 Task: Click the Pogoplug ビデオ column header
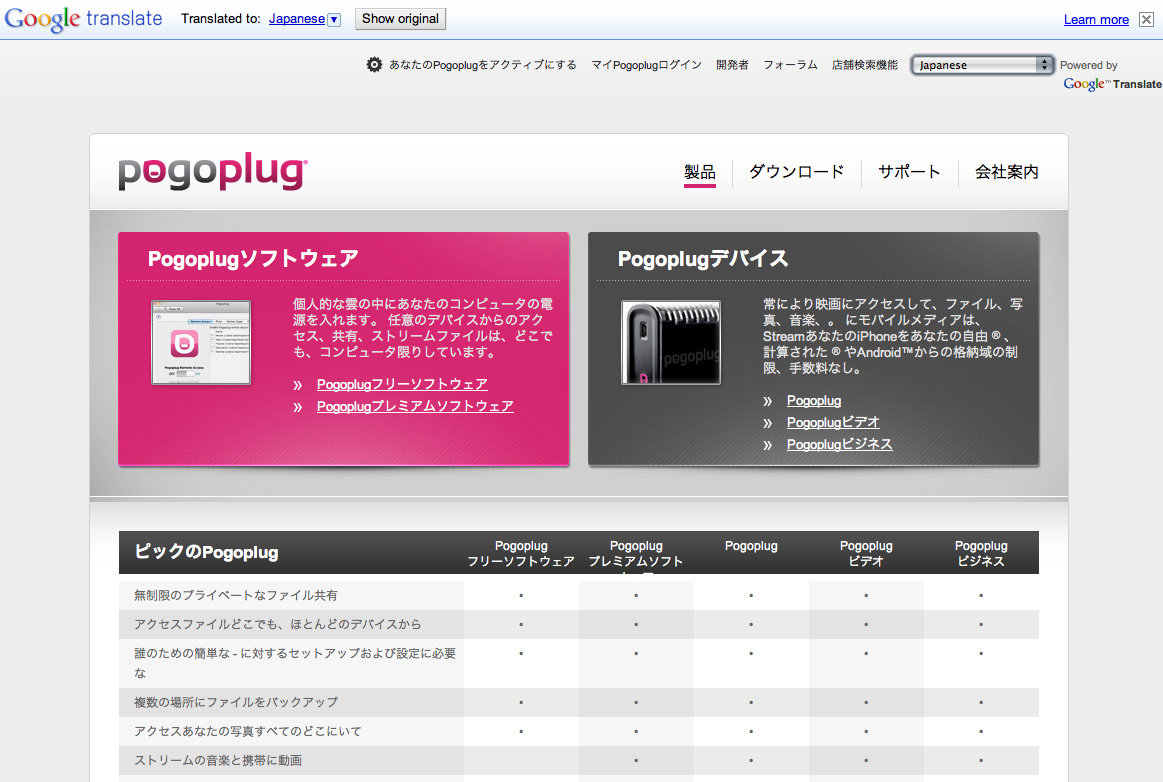[x=866, y=553]
